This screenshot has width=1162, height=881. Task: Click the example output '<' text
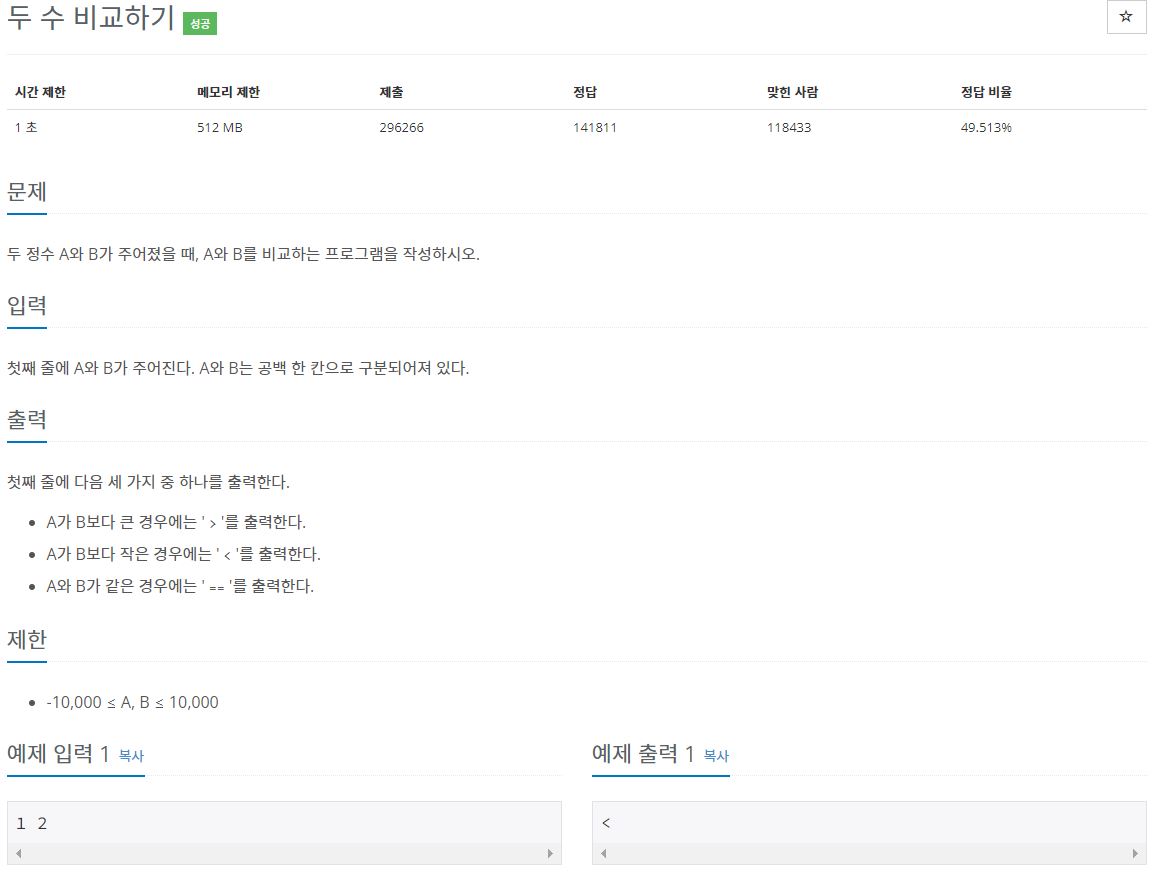coord(606,823)
